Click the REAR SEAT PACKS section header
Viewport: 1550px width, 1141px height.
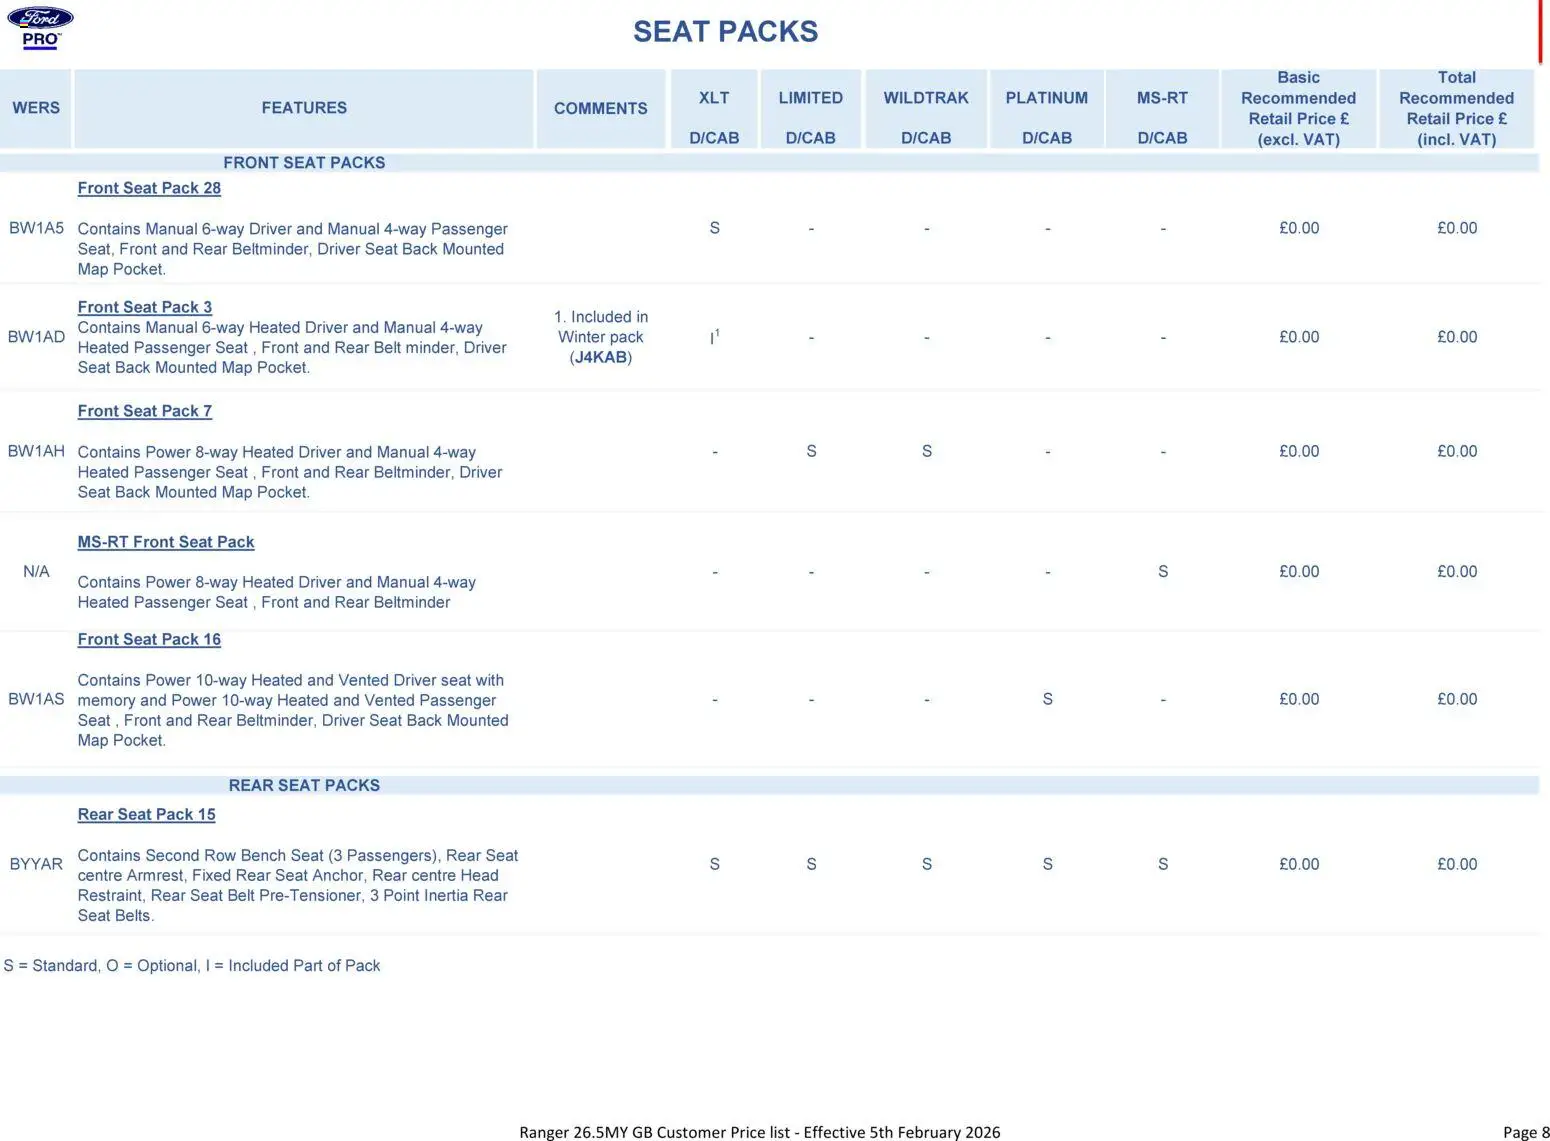(304, 785)
